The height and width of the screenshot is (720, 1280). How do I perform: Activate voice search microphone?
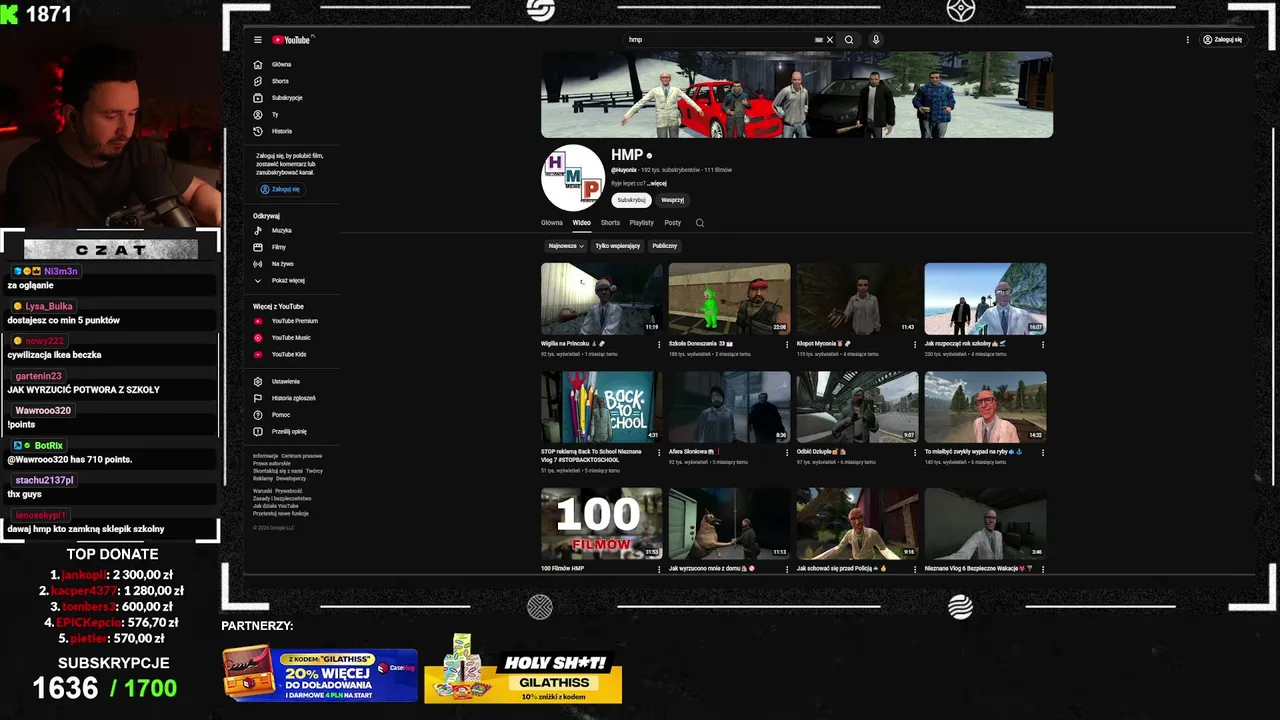(876, 40)
